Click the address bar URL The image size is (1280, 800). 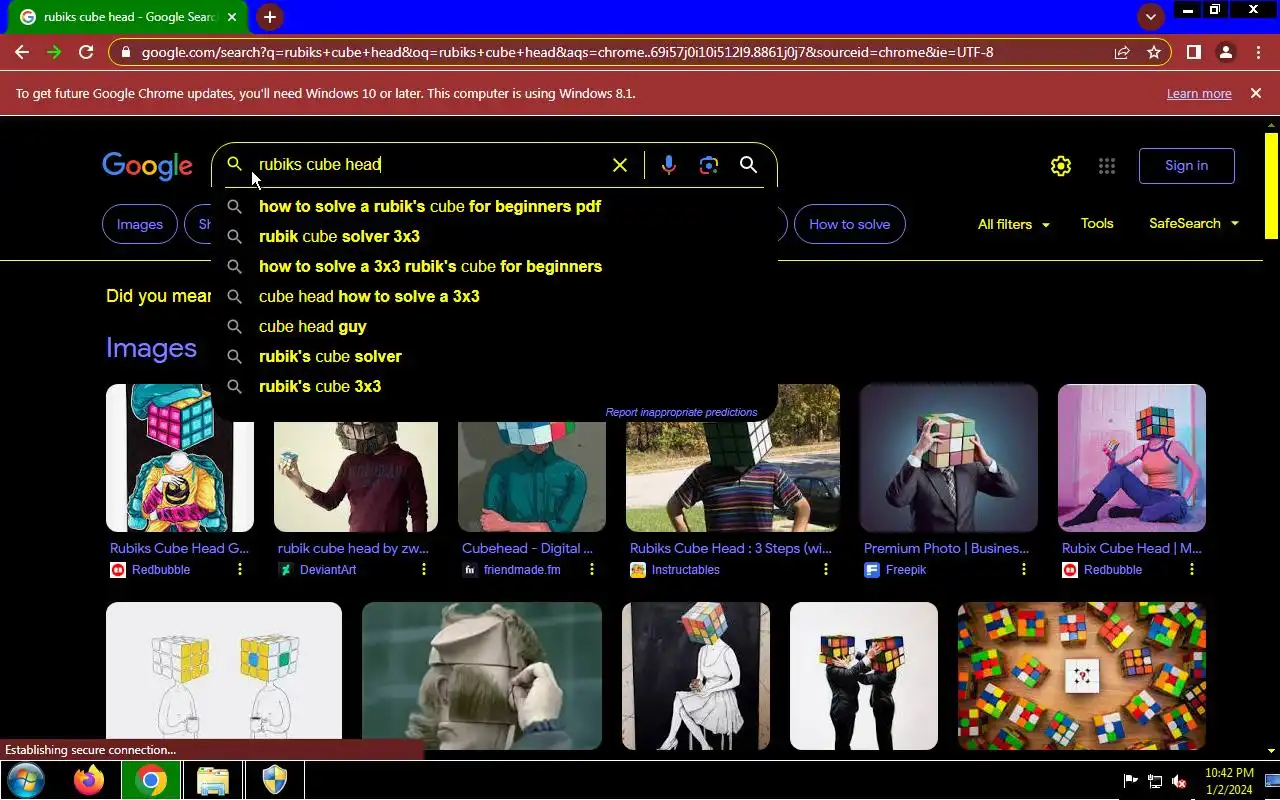coord(567,52)
